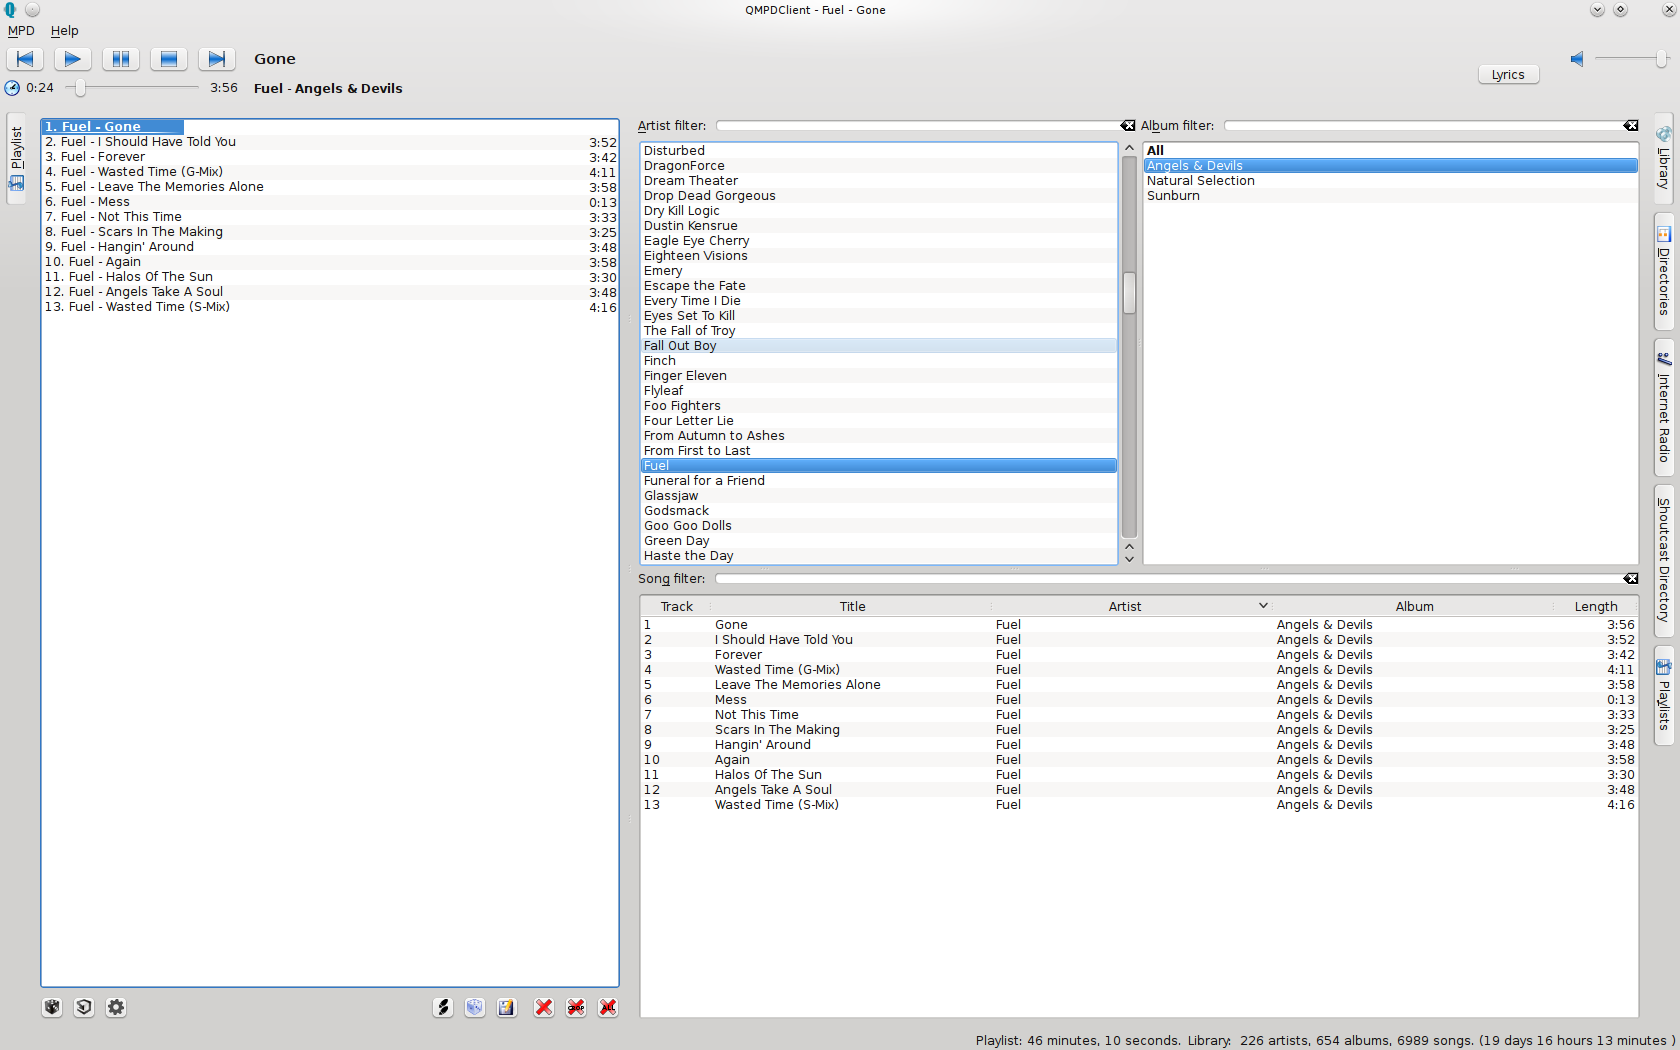This screenshot has height=1050, width=1680.
Task: Sort songs by Length column header
Action: click(1596, 607)
